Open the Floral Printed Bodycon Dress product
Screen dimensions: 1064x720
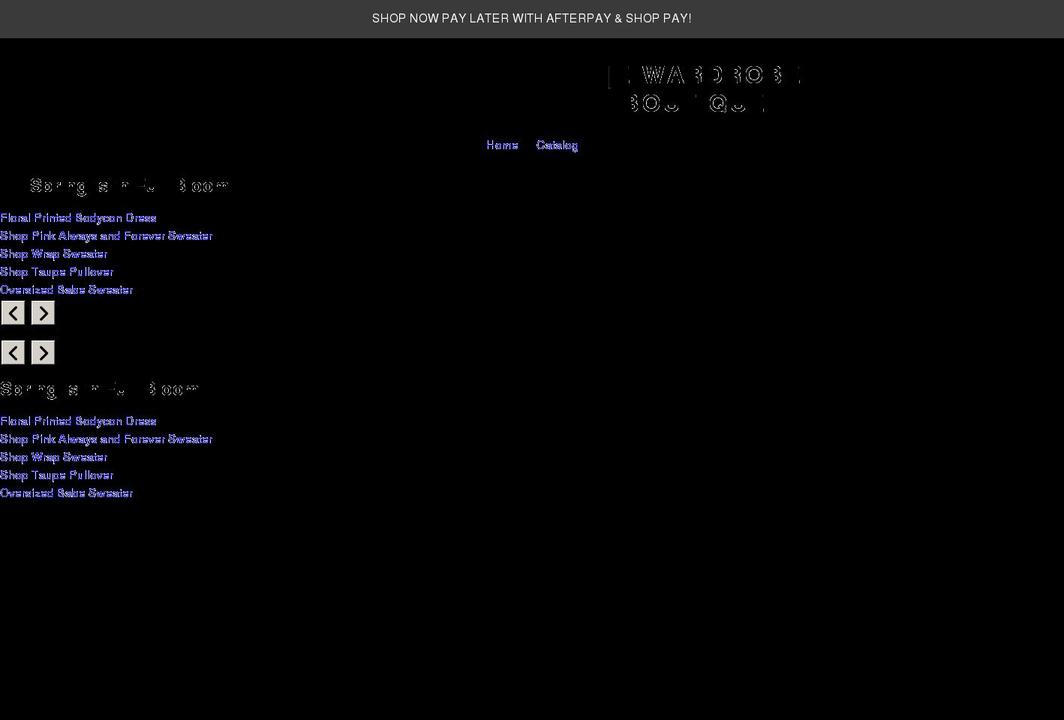tap(78, 217)
